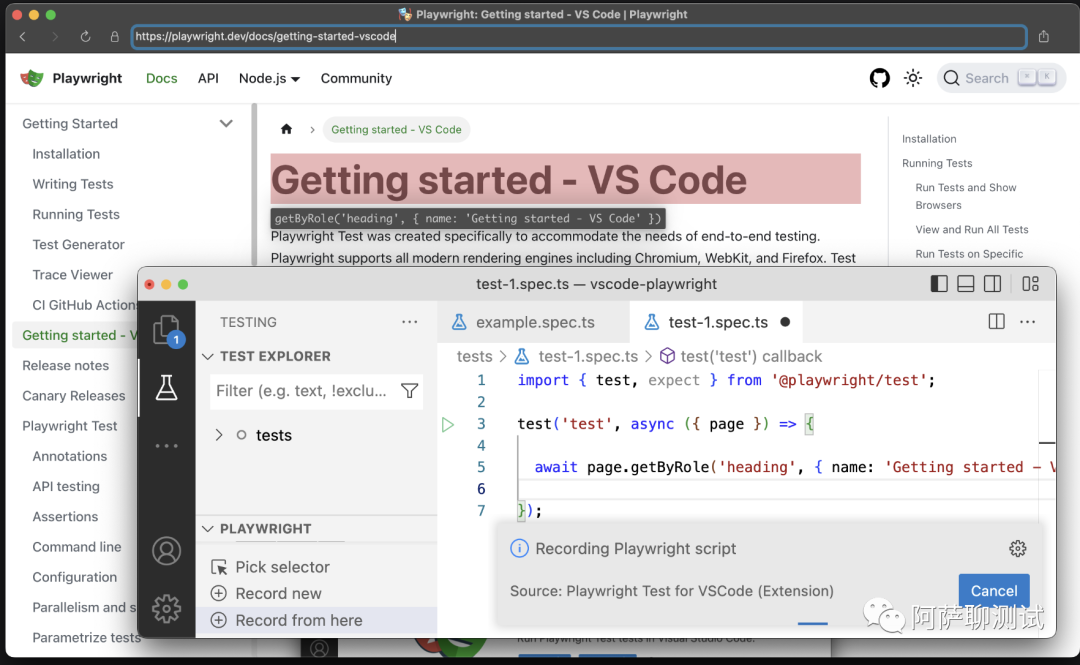Open Writing Tests in docs sidebar
Image resolution: width=1080 pixels, height=665 pixels.
pyautogui.click(x=73, y=184)
